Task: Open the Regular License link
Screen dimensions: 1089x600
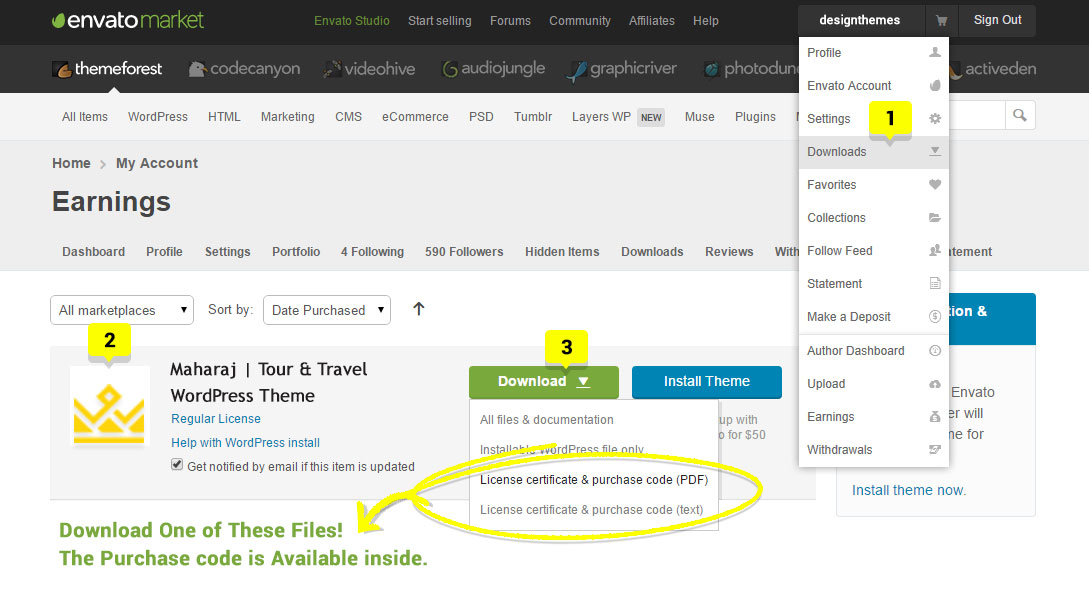Action: [x=216, y=419]
